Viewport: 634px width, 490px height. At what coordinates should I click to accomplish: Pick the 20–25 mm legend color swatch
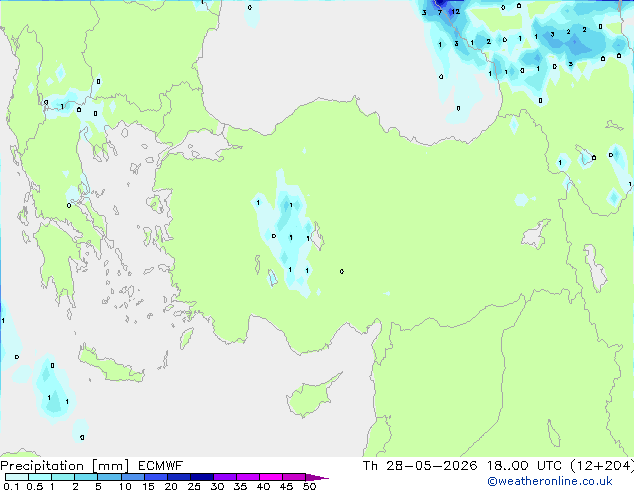[178, 477]
